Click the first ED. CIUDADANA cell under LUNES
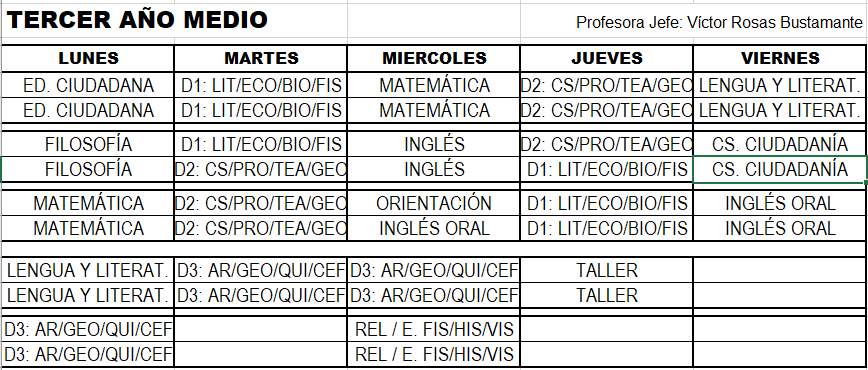Viewport: 868px width, 370px height. coord(88,85)
